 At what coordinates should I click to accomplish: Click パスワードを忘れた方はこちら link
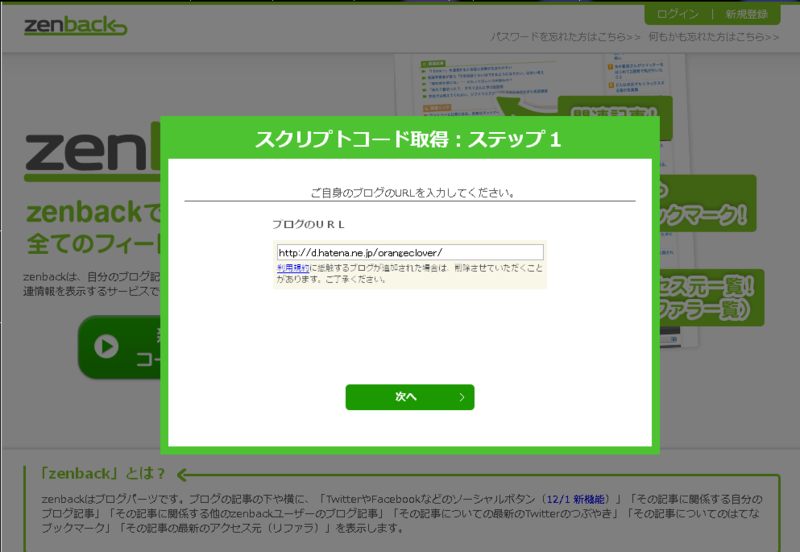(565, 37)
